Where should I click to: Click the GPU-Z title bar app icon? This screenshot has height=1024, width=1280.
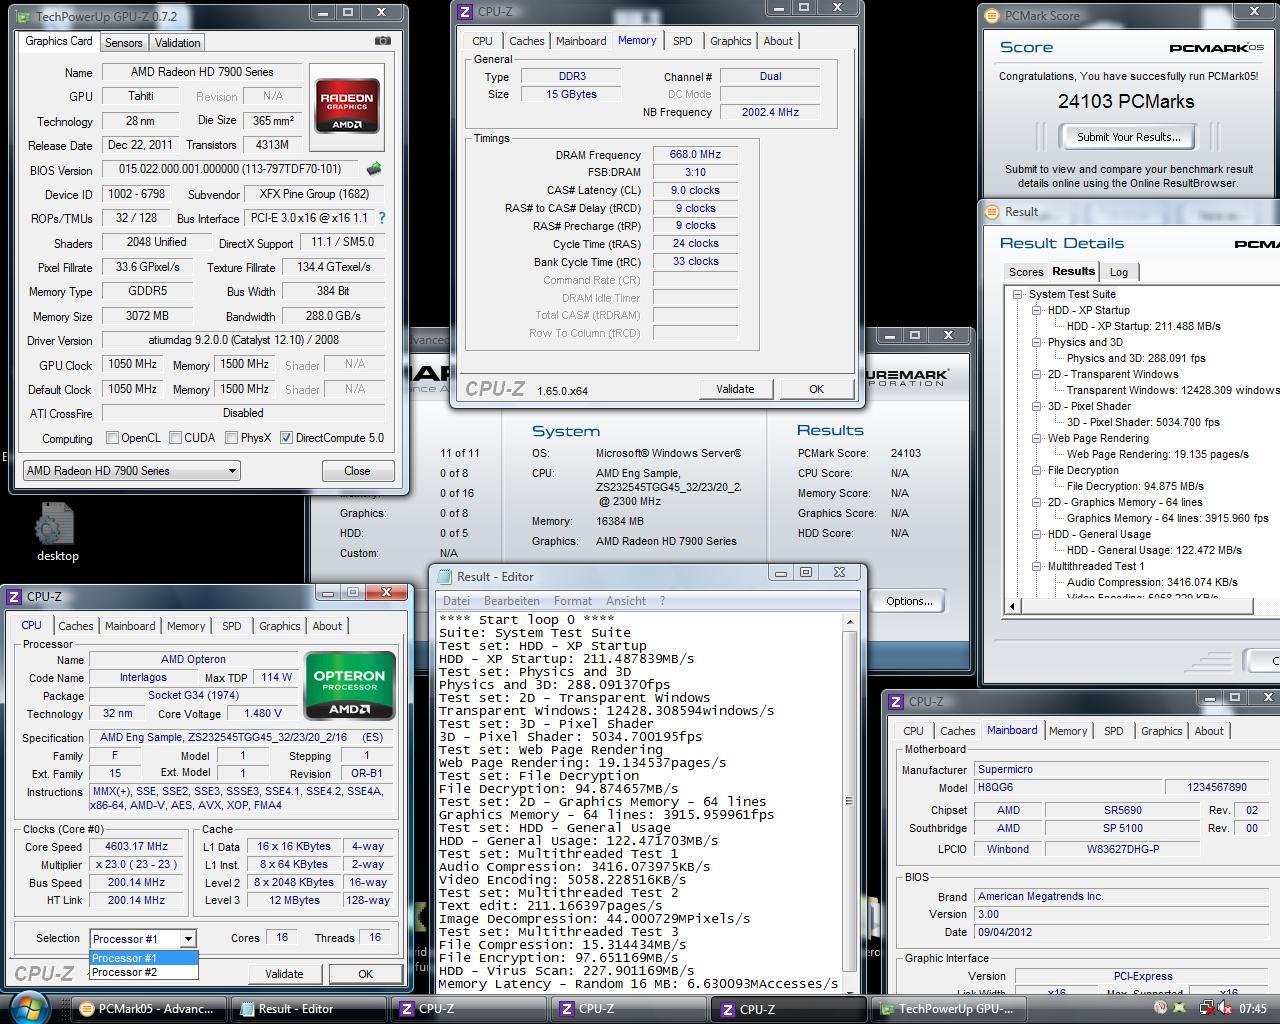[23, 16]
